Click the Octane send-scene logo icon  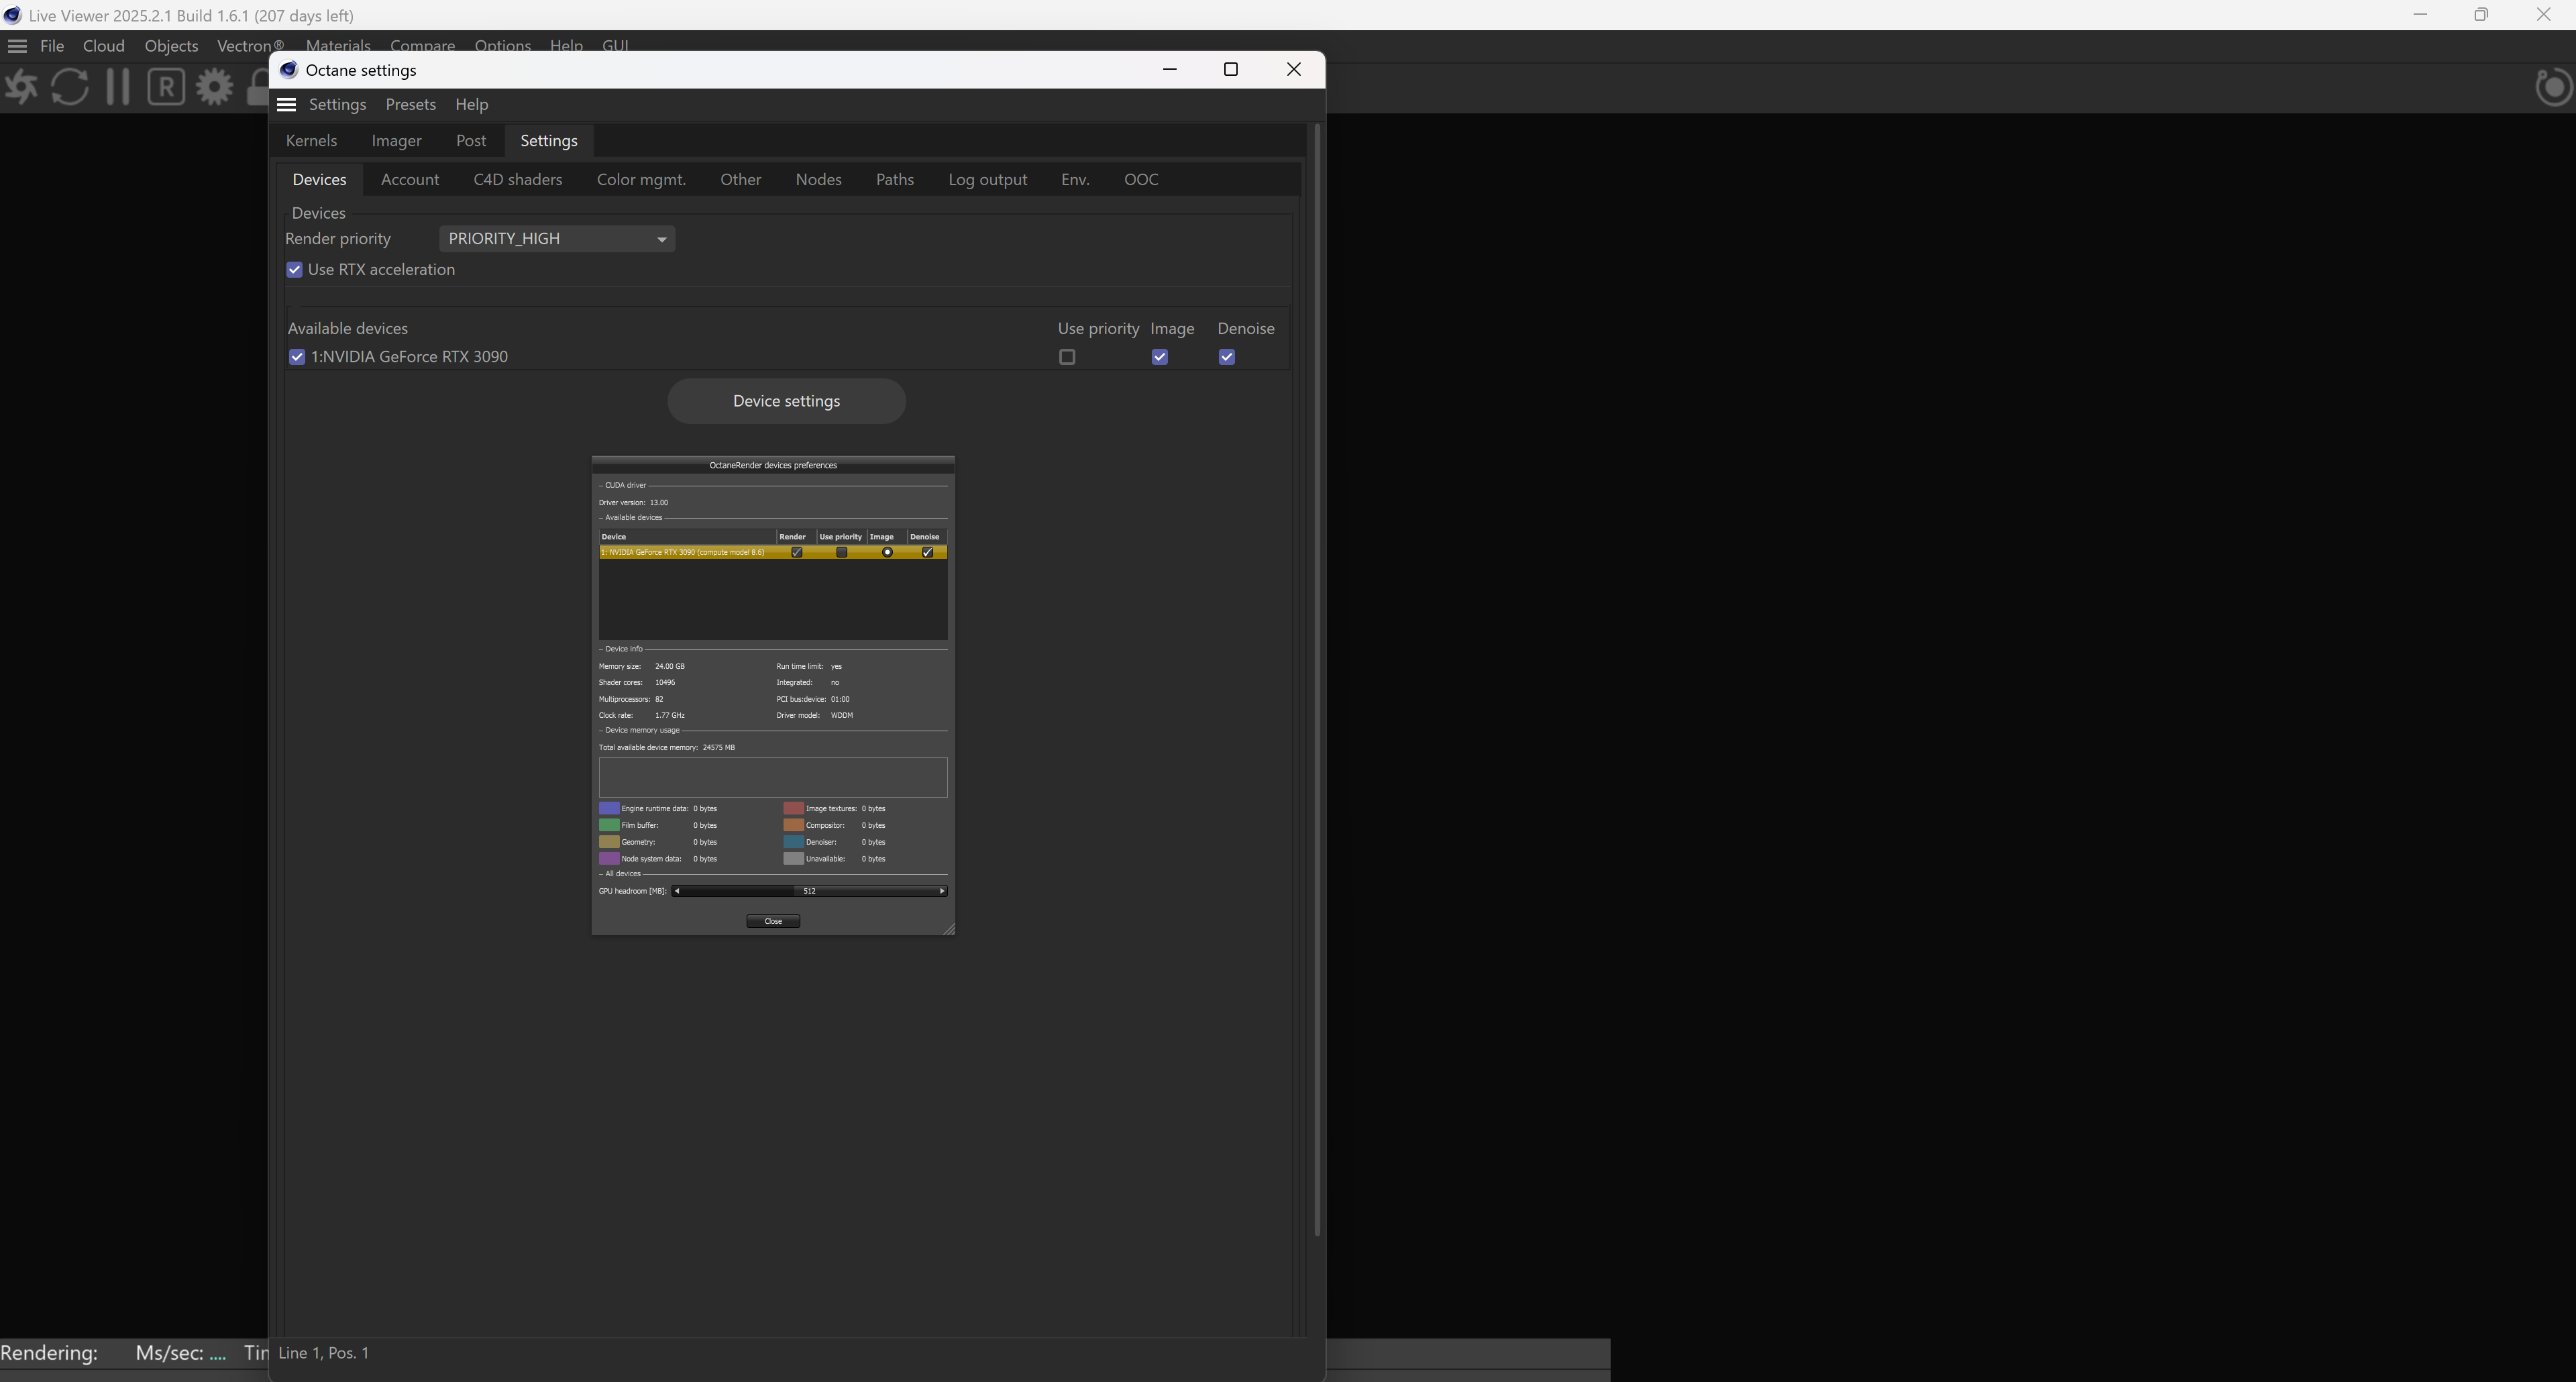click(x=21, y=87)
